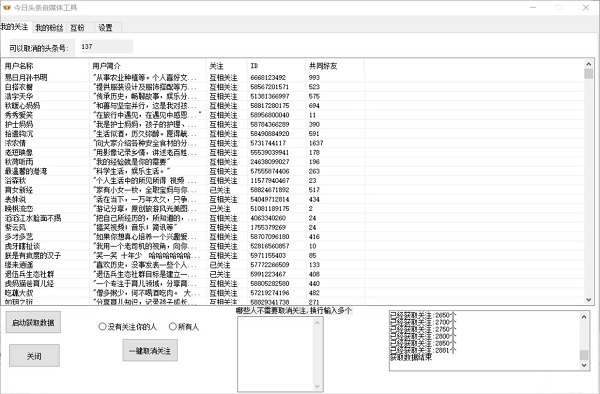This screenshot has width=600, height=394.
Task: Click the exclusion box scroll-down arrow
Action: pos(318,386)
